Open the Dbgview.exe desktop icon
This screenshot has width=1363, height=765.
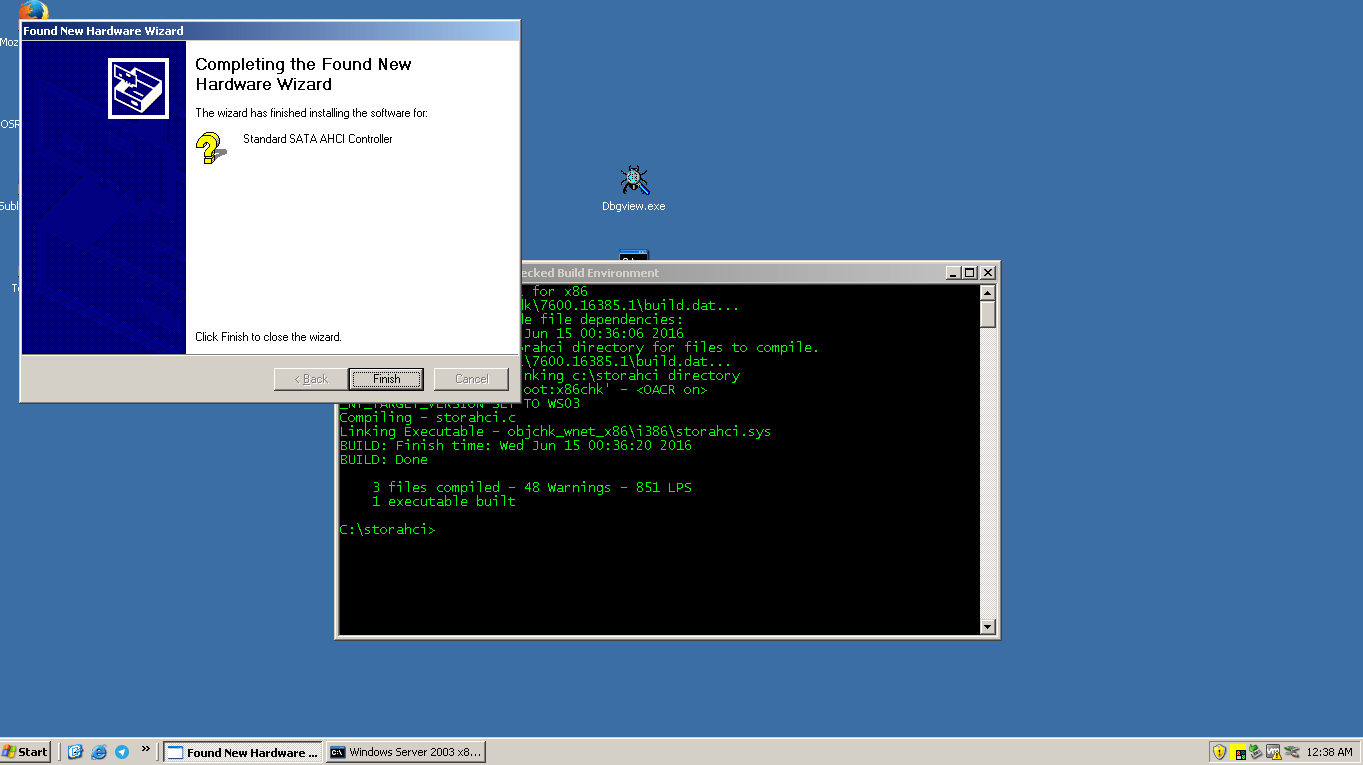(x=633, y=189)
